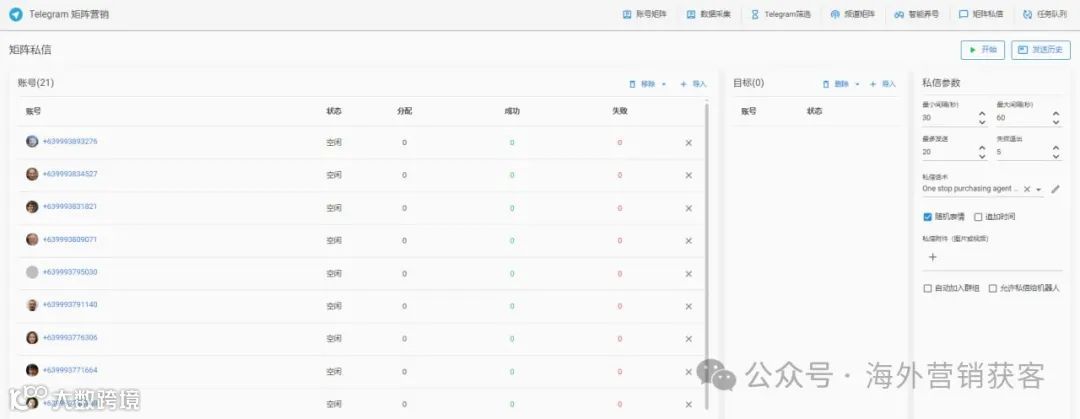Viewport: 1080px width, 419px height.
Task: Remove account +639993893276 with its X
Action: point(689,143)
